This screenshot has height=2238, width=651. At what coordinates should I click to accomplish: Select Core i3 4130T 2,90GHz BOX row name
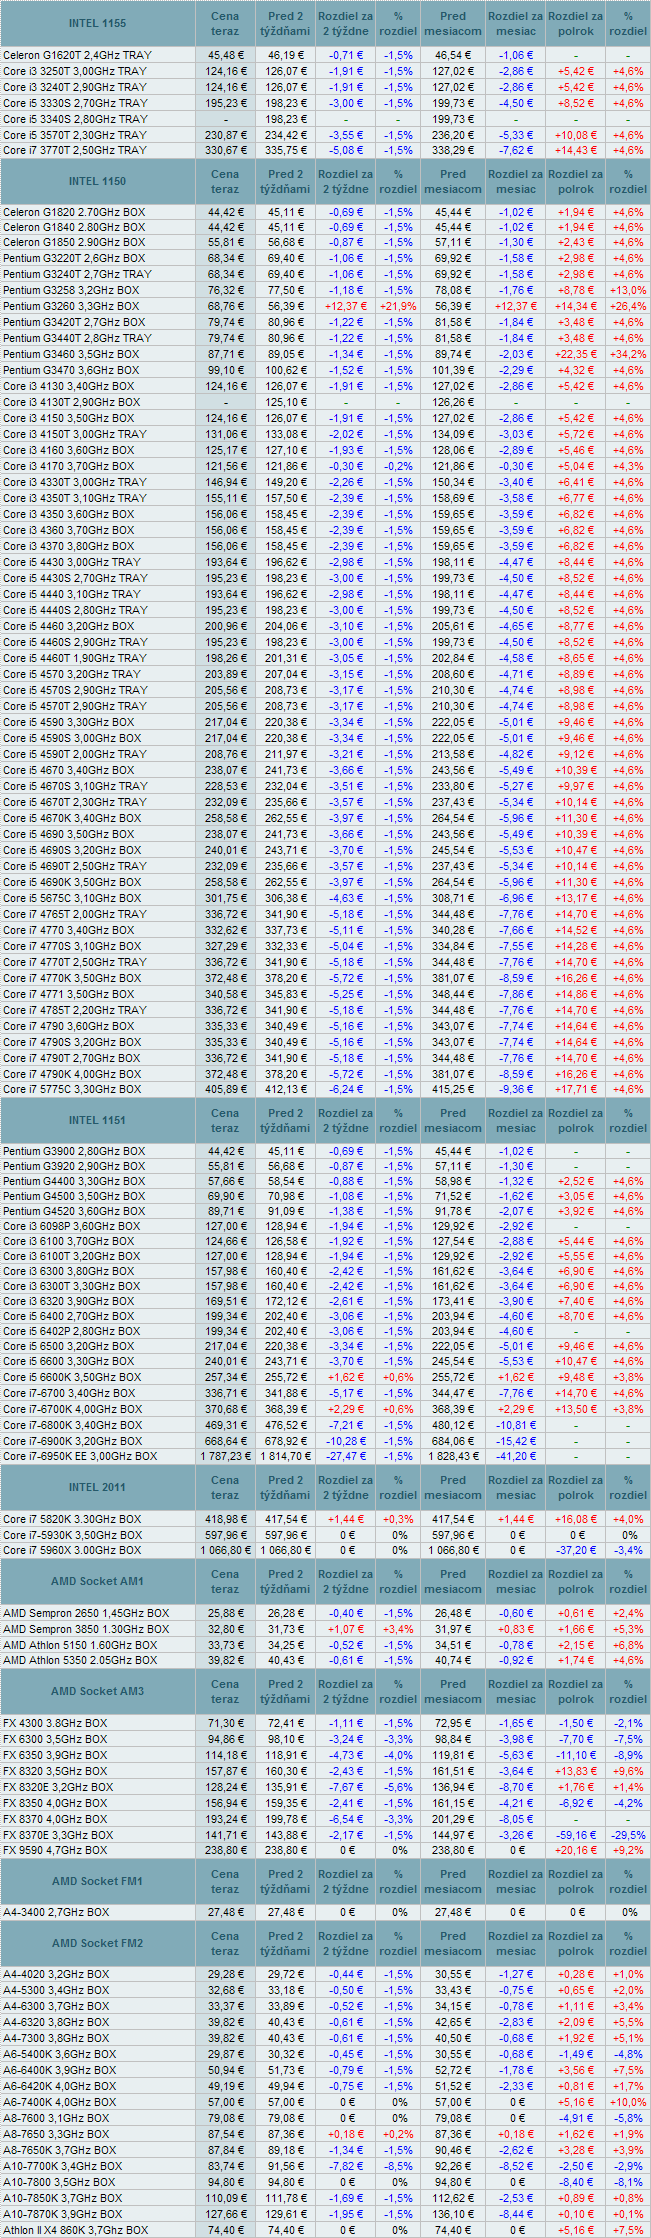(x=71, y=402)
